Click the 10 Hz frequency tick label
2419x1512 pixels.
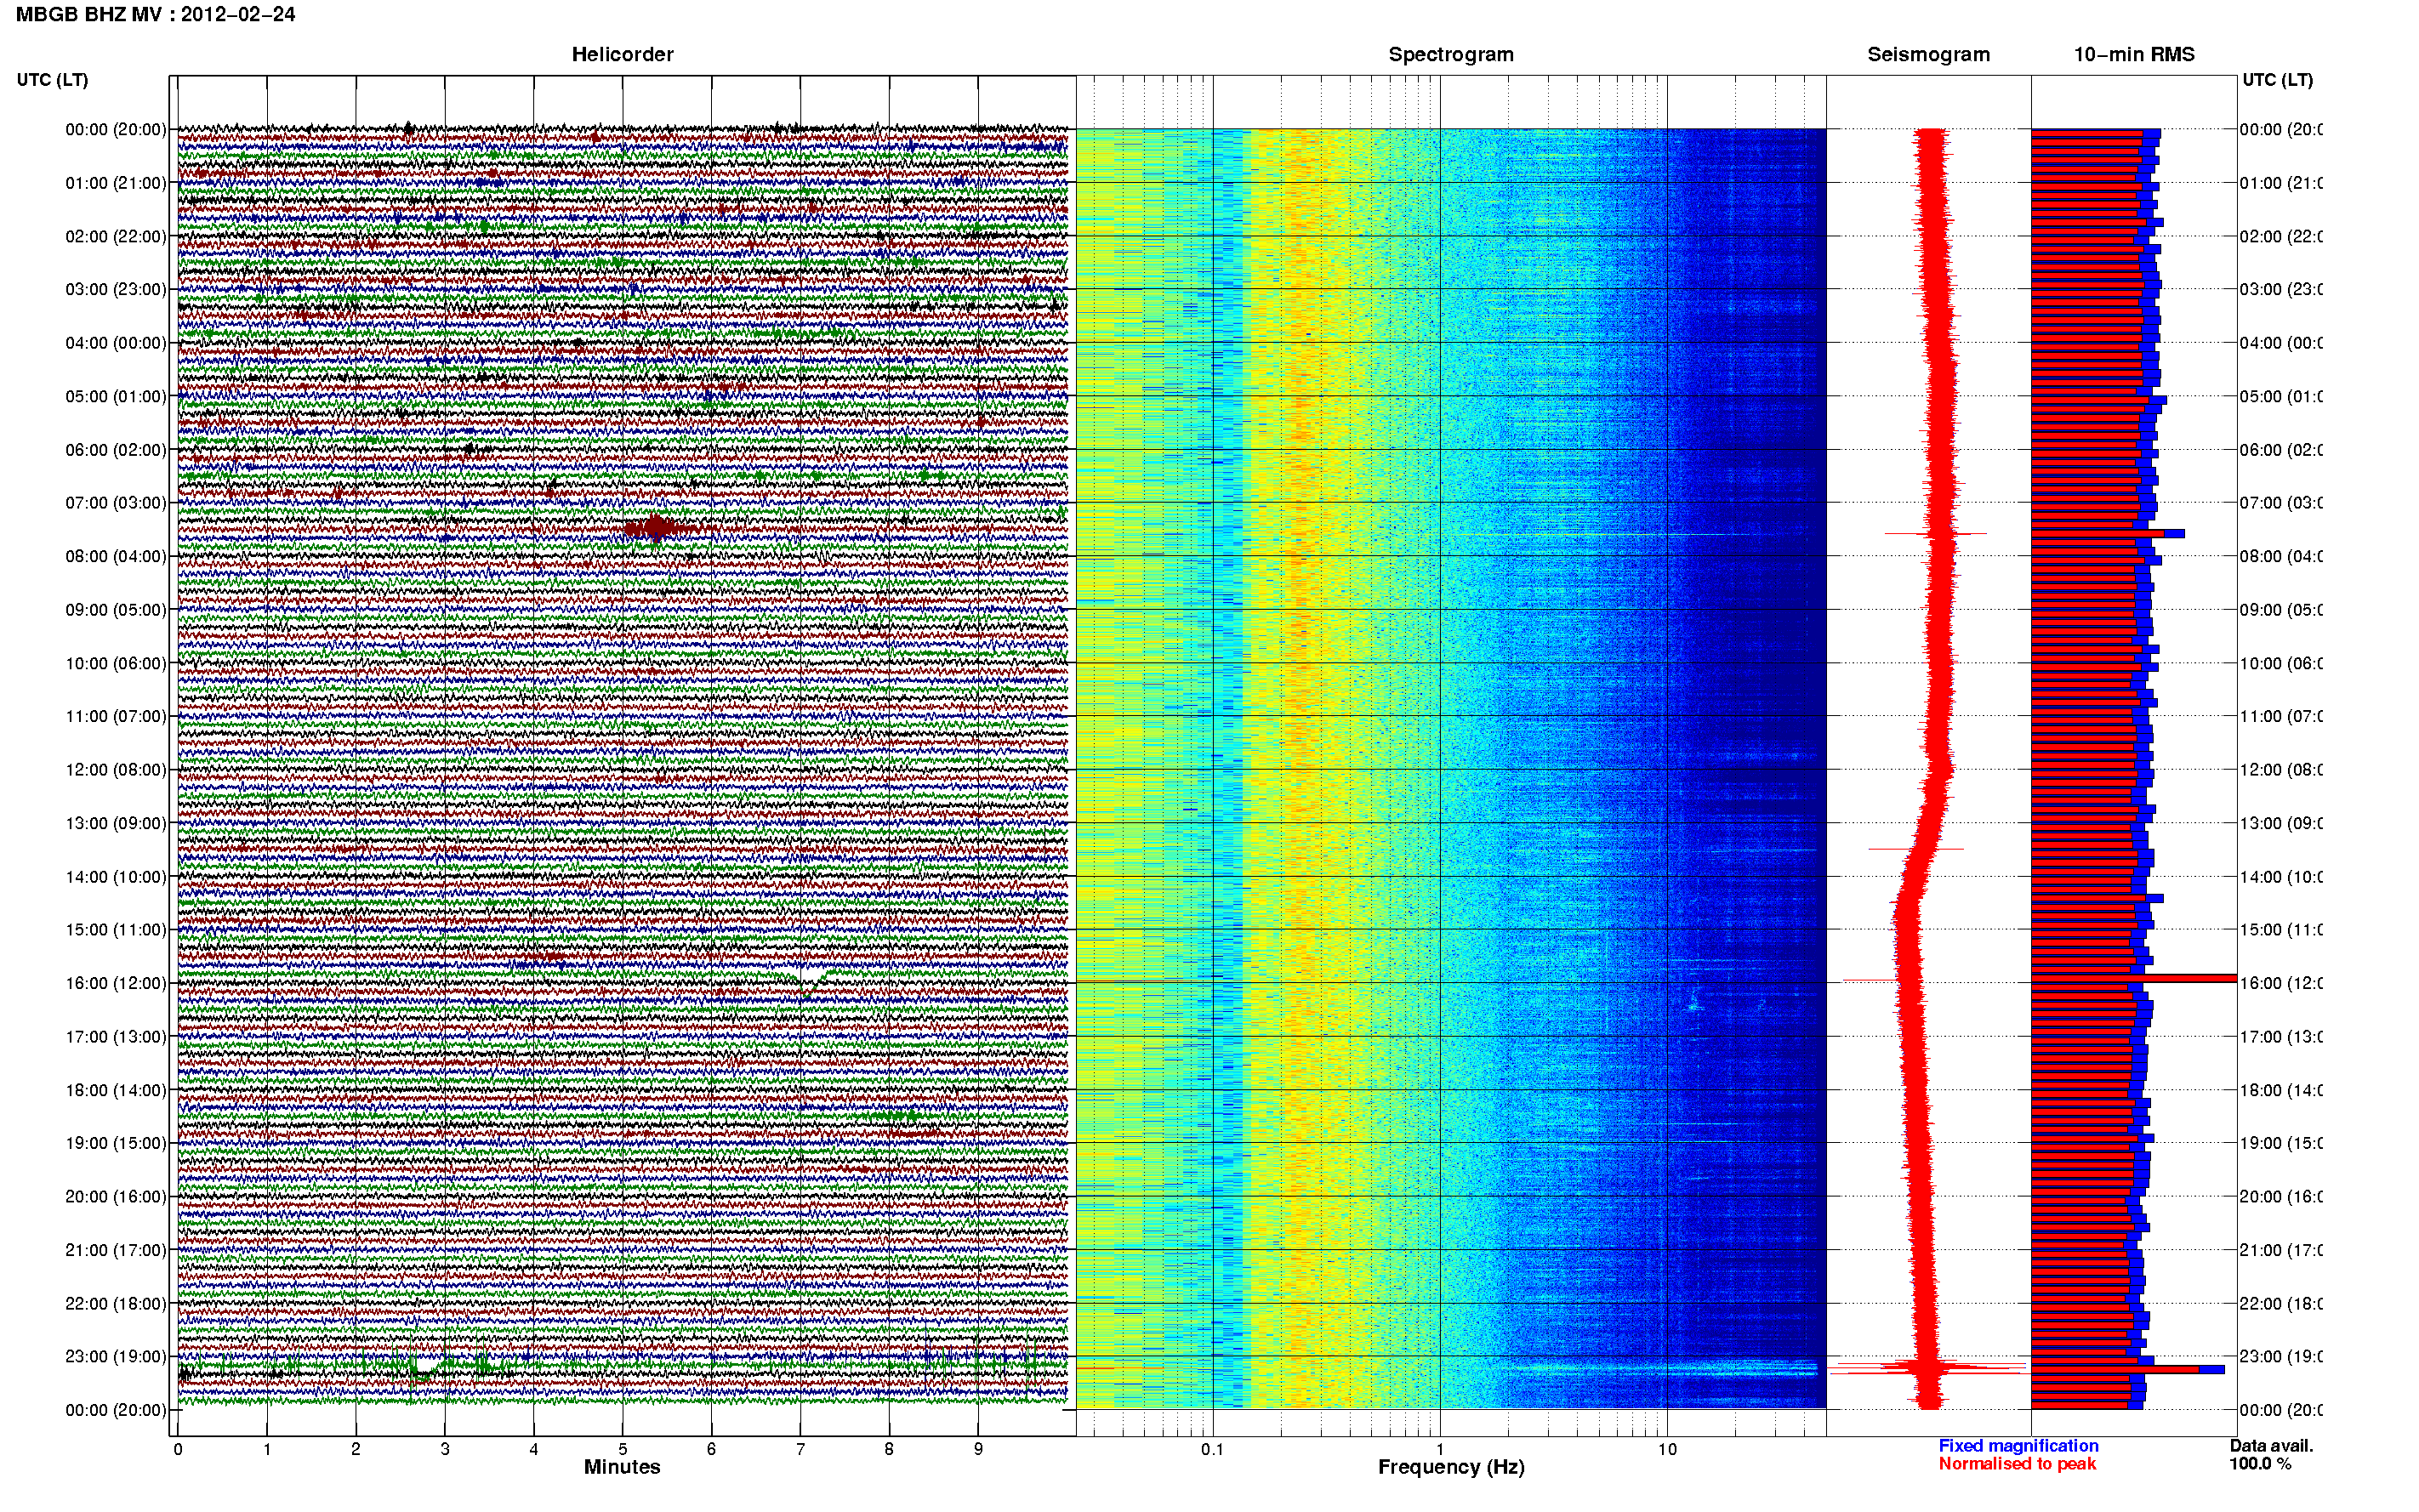[x=1667, y=1449]
